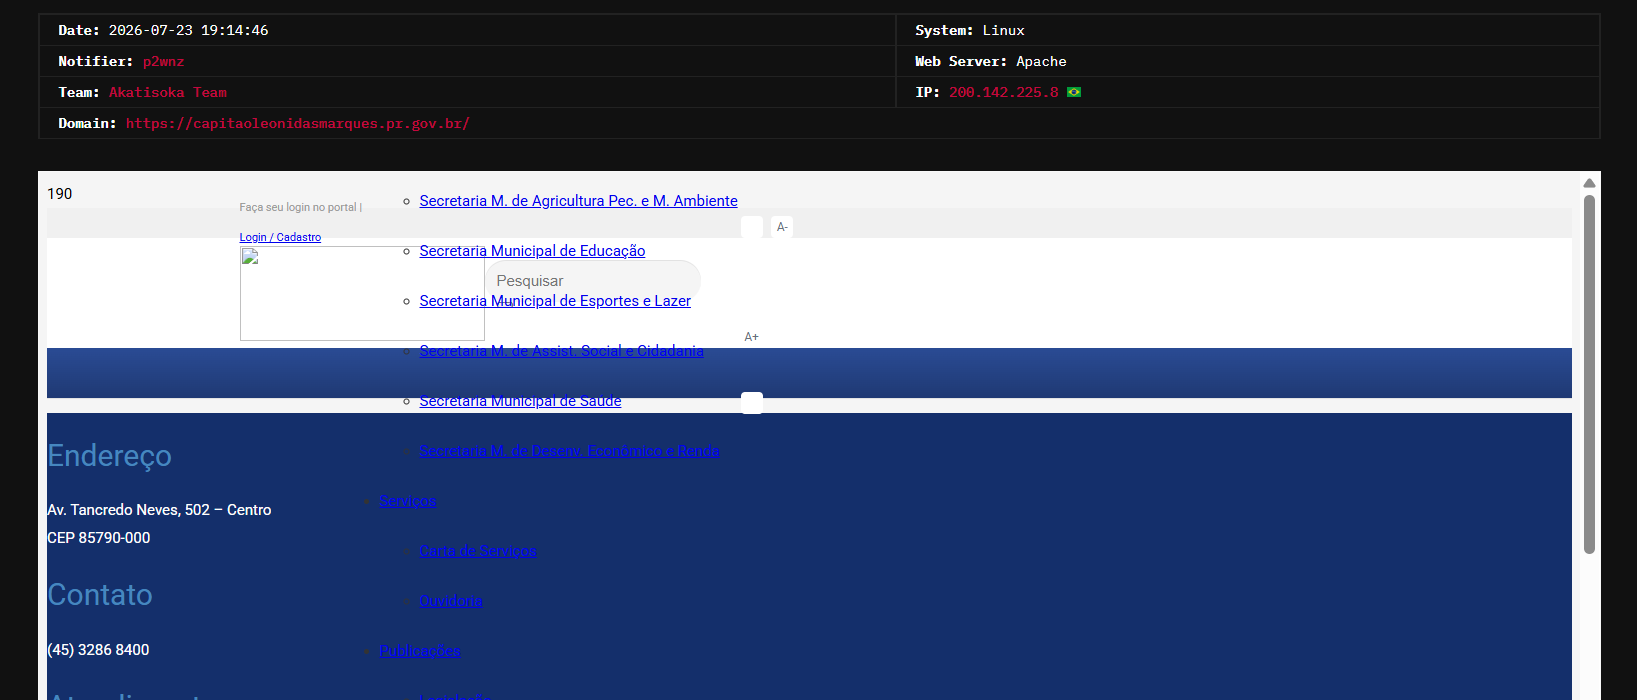Click the white square button near Saúde link

[x=752, y=402]
